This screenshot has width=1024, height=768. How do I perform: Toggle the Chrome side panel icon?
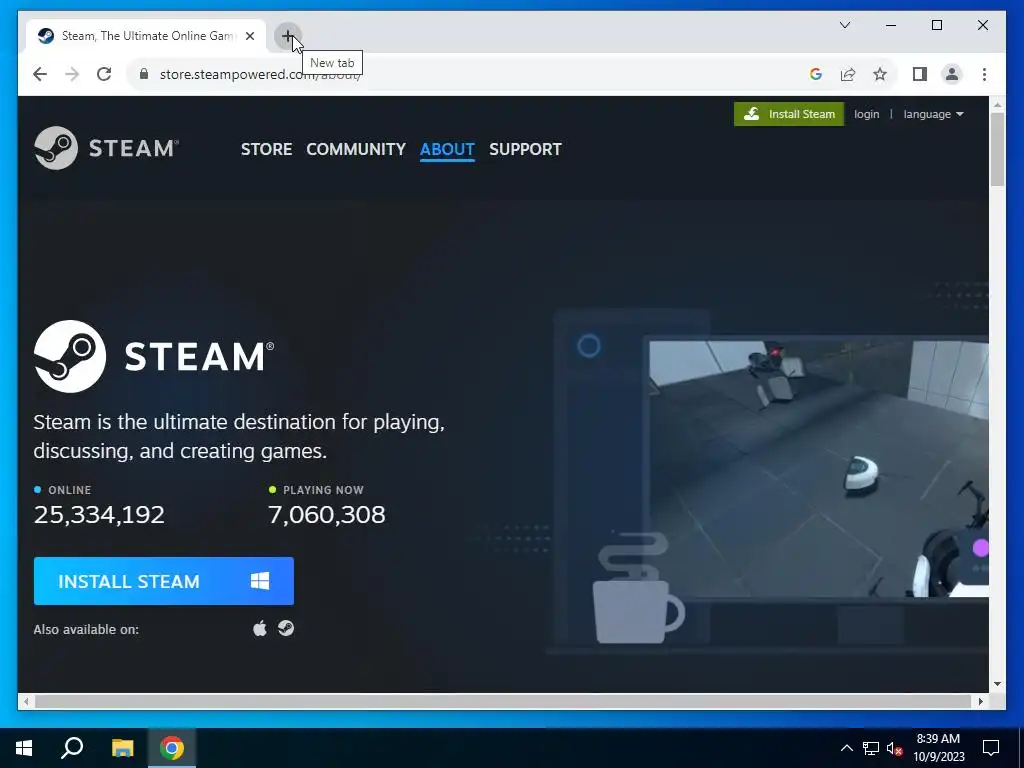pos(920,74)
